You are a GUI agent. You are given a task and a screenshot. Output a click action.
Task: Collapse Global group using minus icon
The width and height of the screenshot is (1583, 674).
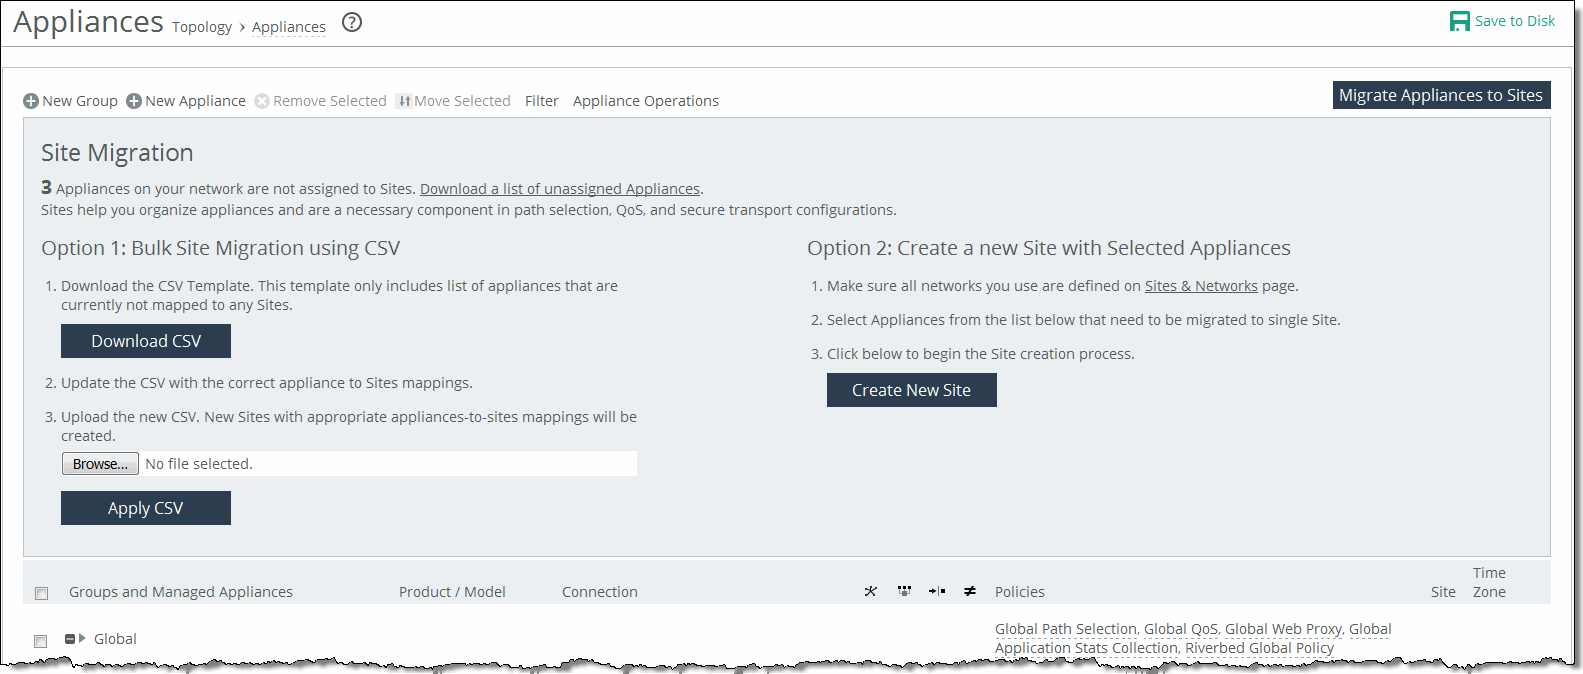pyautogui.click(x=70, y=638)
